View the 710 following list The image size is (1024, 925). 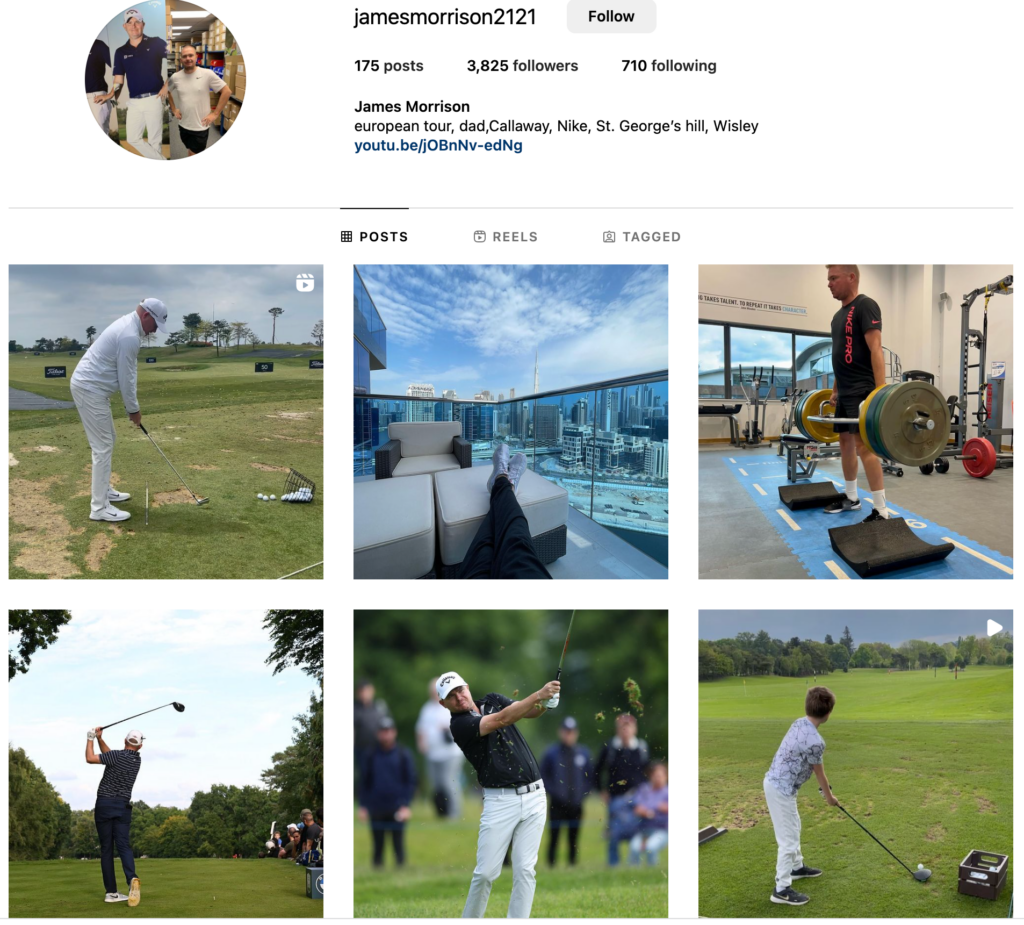pos(669,66)
